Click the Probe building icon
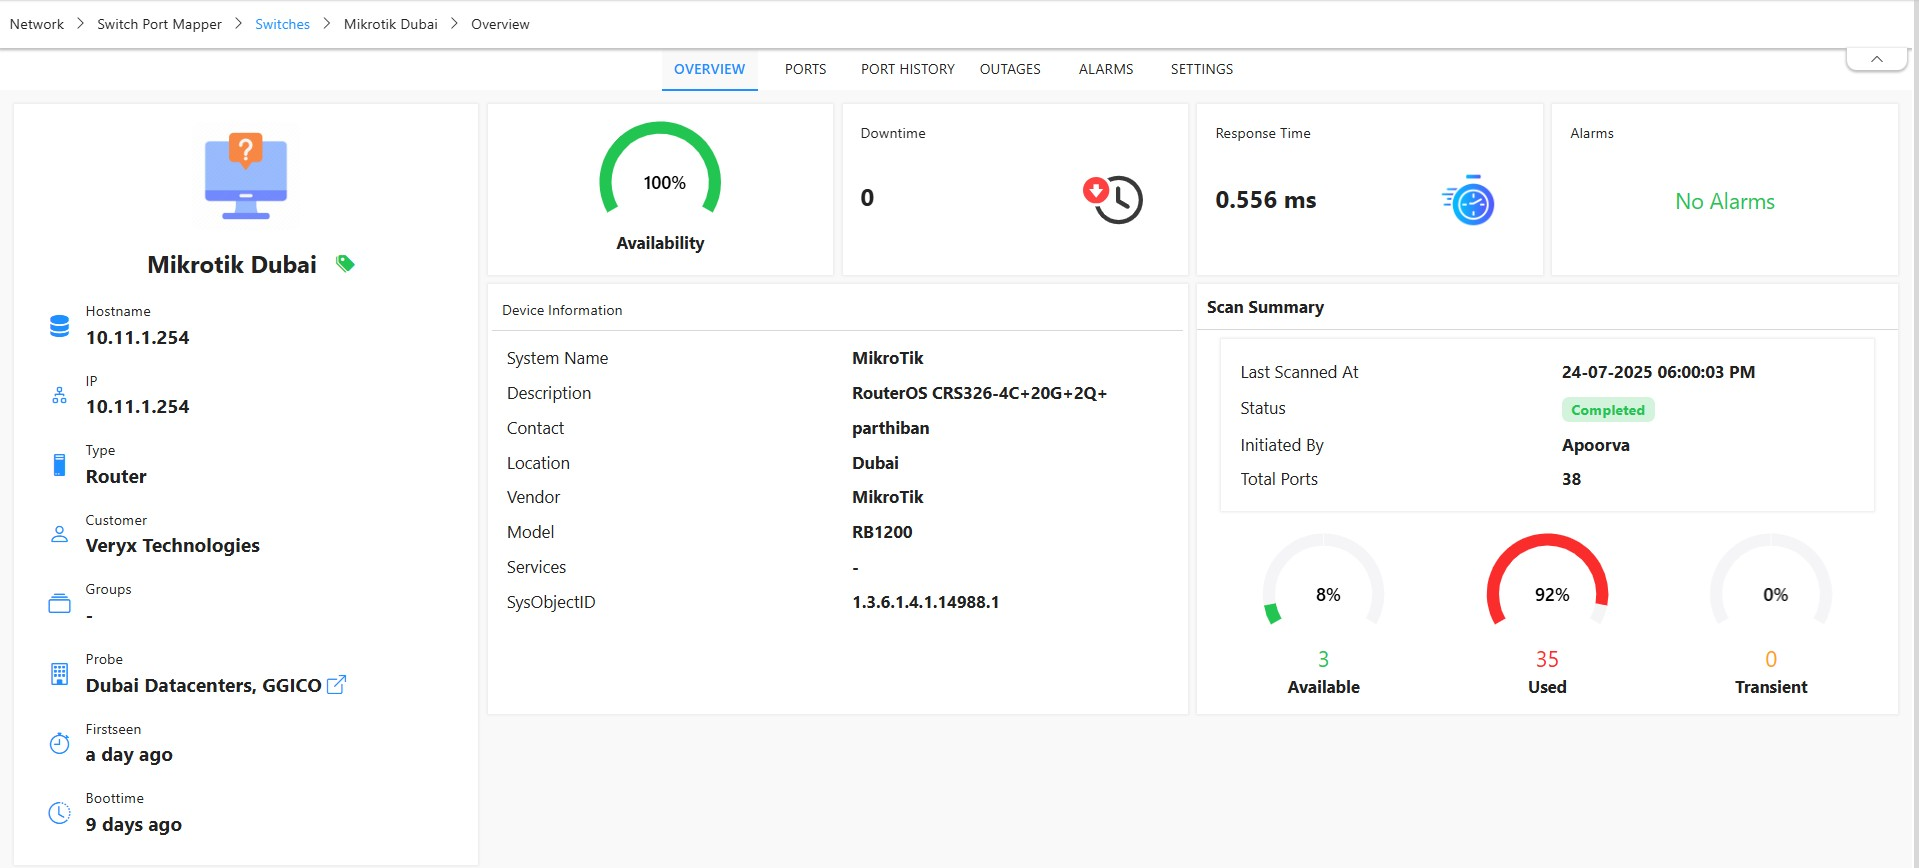The image size is (1919, 868). tap(60, 674)
